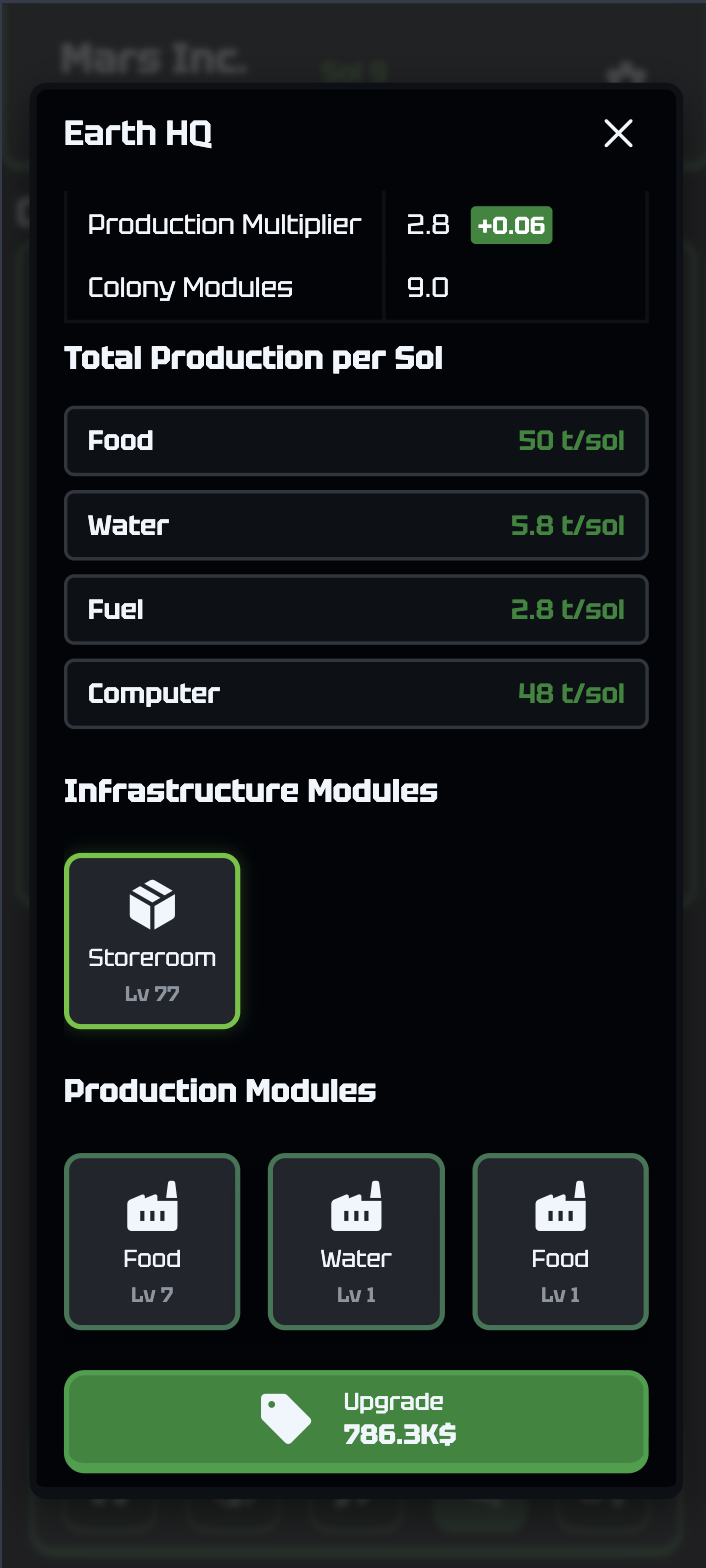Select the Colony Modules label
The width and height of the screenshot is (706, 1568).
click(190, 288)
